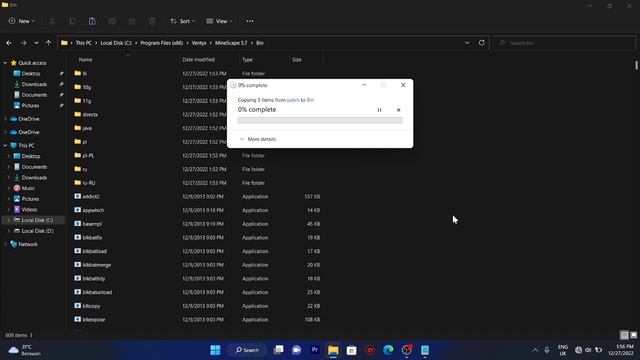
Task: Pause the copy operation
Action: pyautogui.click(x=379, y=110)
